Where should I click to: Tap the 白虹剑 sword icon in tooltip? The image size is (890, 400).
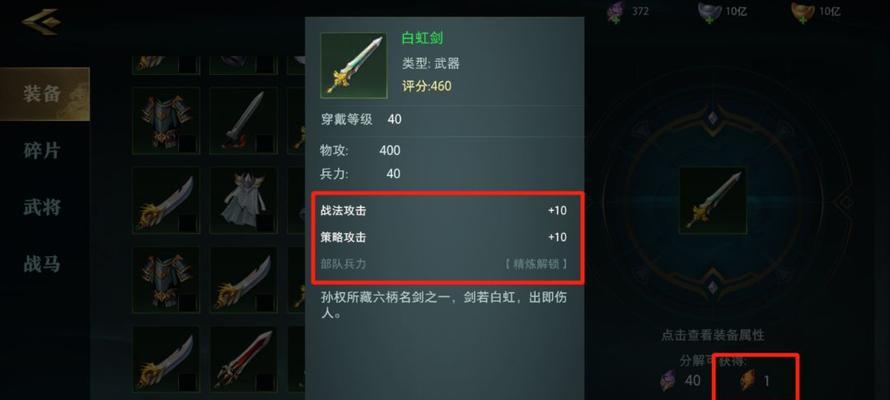(x=354, y=65)
